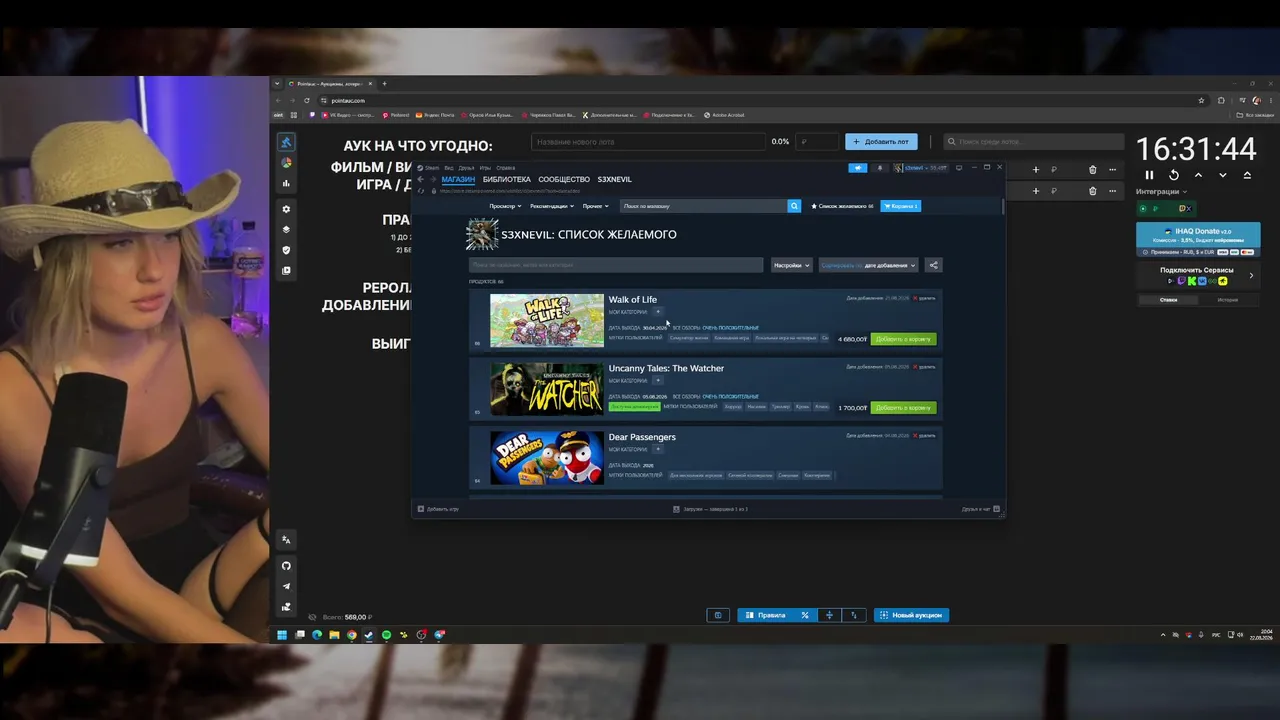This screenshot has width=1280, height=720.
Task: Add amount to first lot with plus
Action: click(x=1036, y=170)
